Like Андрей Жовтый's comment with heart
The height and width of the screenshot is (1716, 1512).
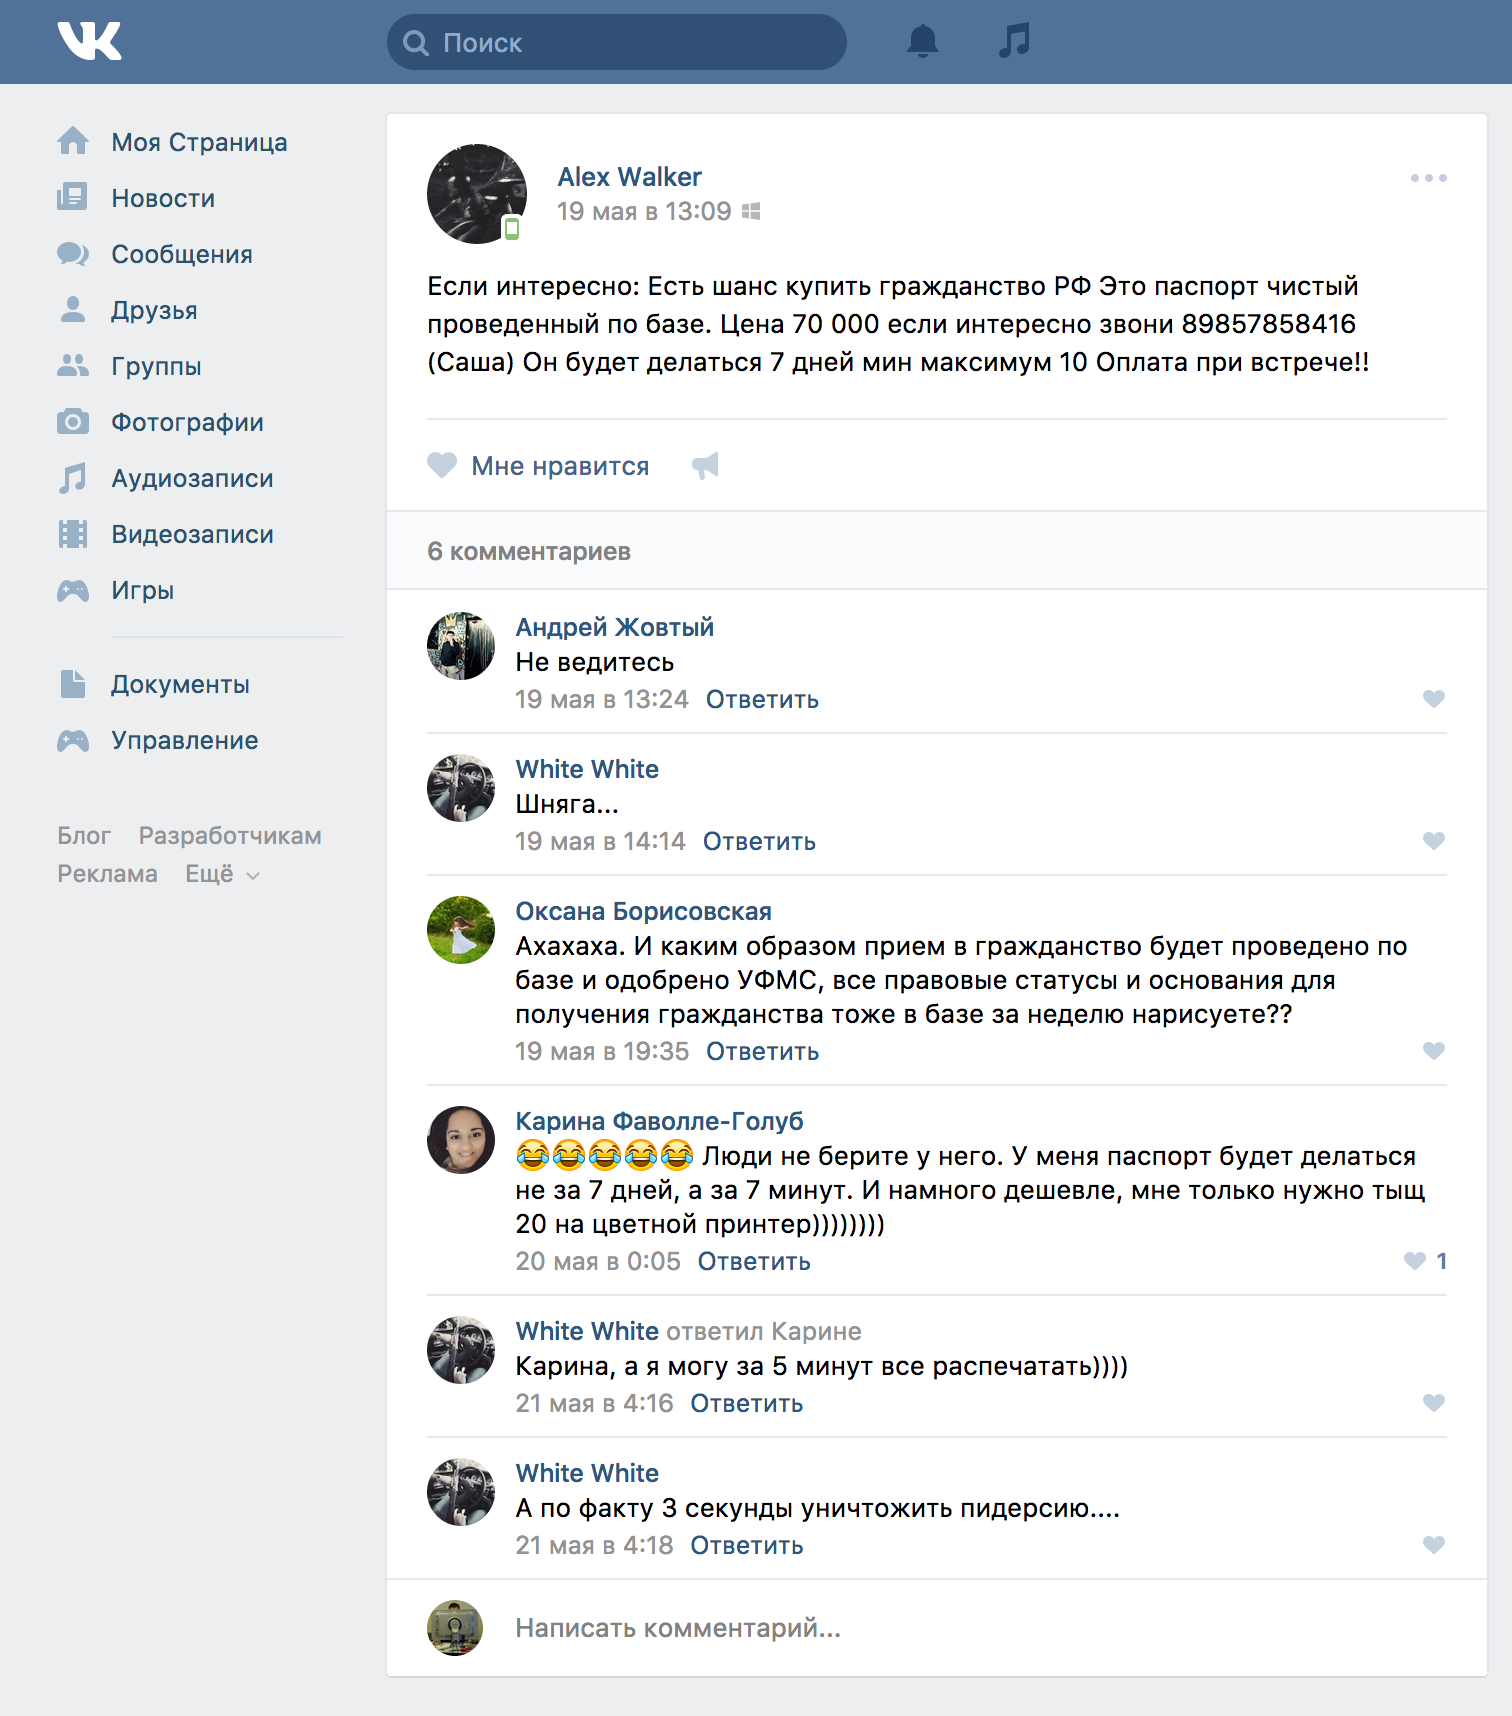click(1433, 699)
